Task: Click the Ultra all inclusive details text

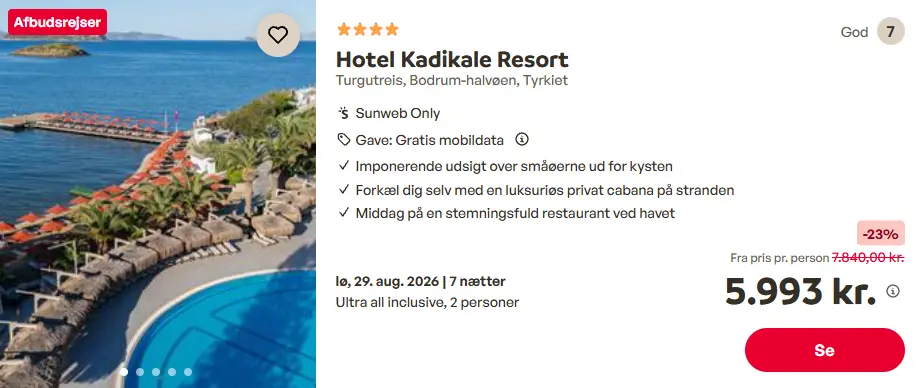Action: [x=427, y=303]
